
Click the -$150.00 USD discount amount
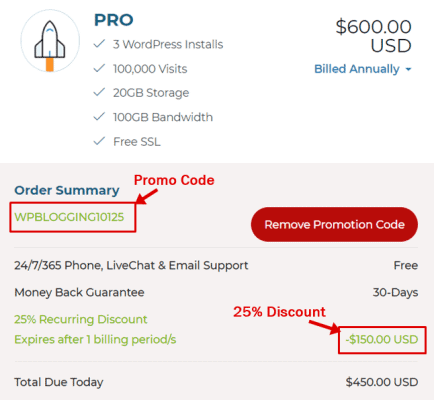pos(382,340)
